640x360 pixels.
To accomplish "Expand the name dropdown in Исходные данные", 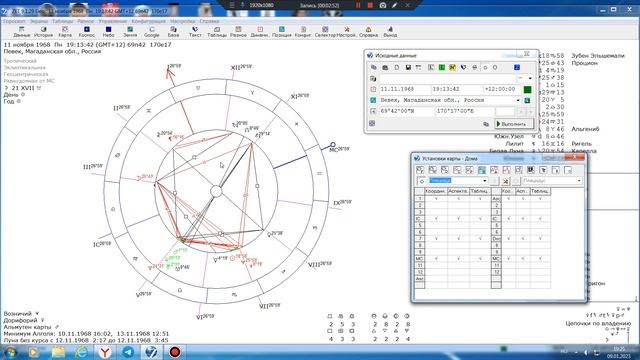I will tap(530, 78).
